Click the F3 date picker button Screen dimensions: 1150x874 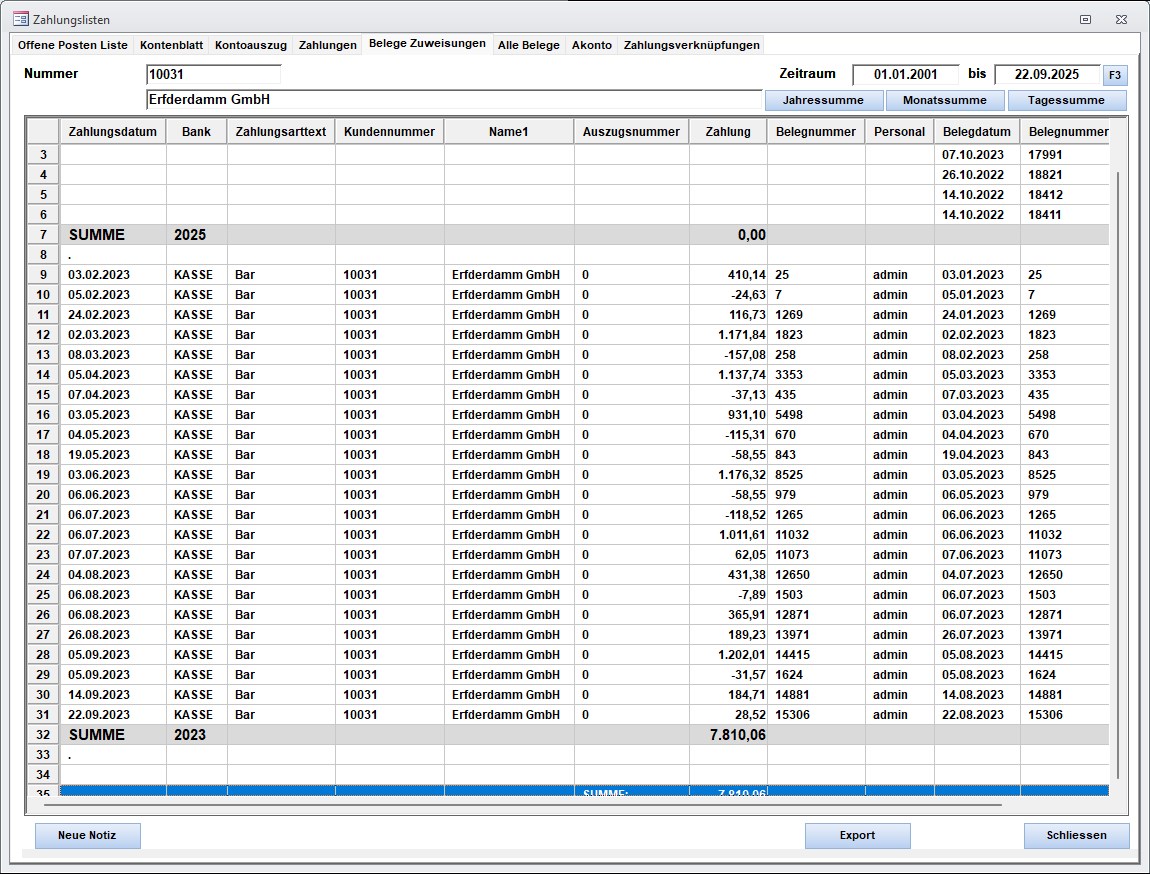[x=1114, y=75]
